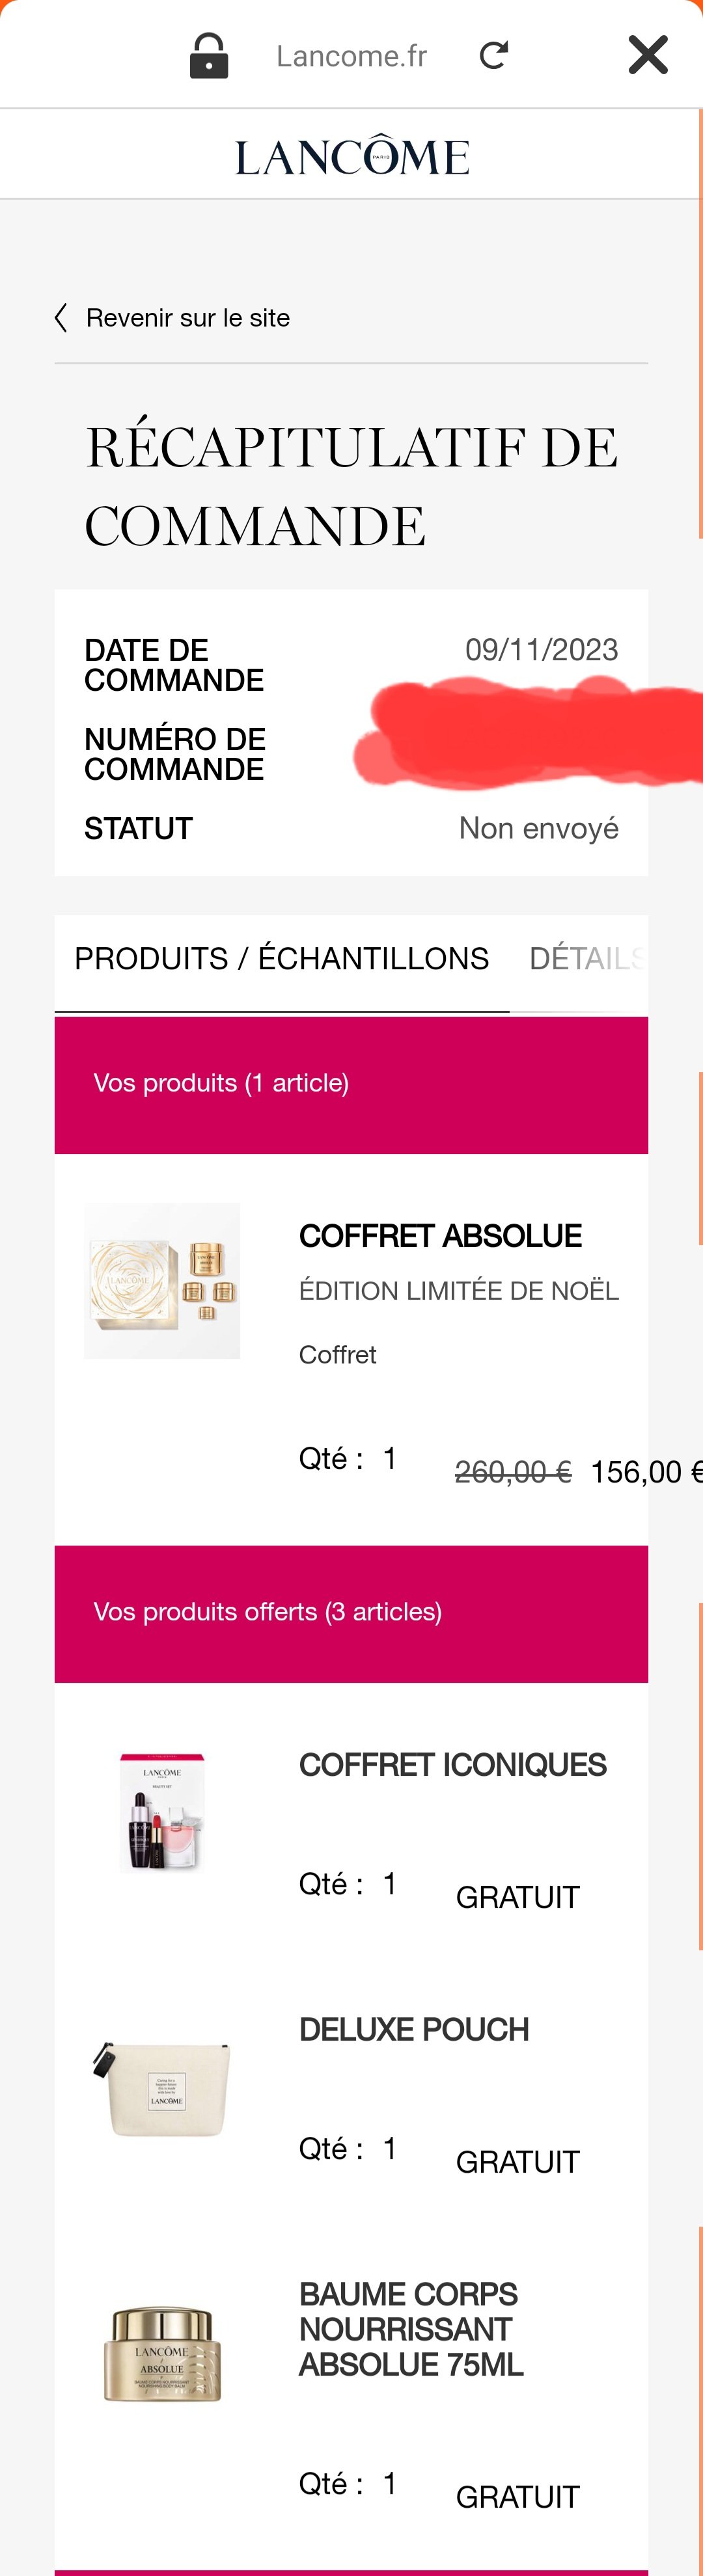Tap the padlock security icon
This screenshot has width=703, height=2576.
[209, 56]
